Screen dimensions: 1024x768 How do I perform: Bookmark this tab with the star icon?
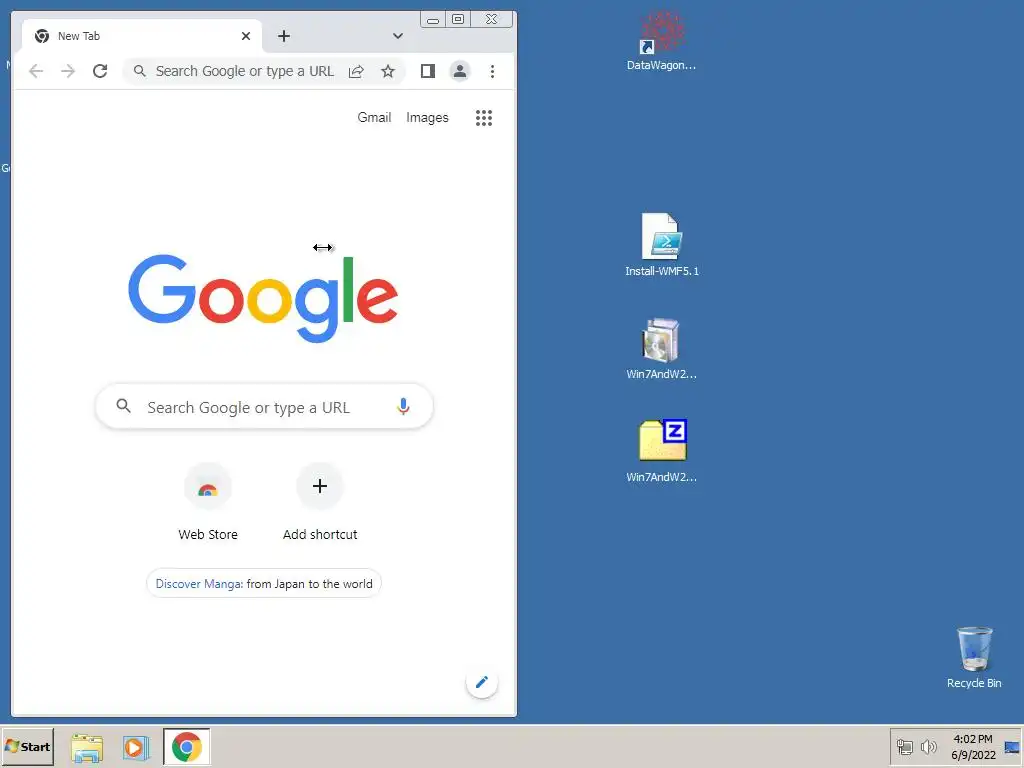(x=388, y=71)
